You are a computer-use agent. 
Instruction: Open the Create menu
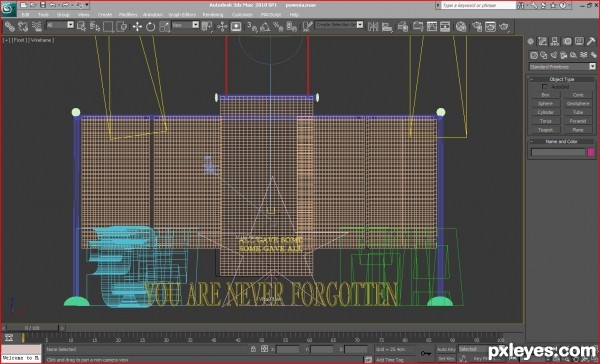point(105,15)
